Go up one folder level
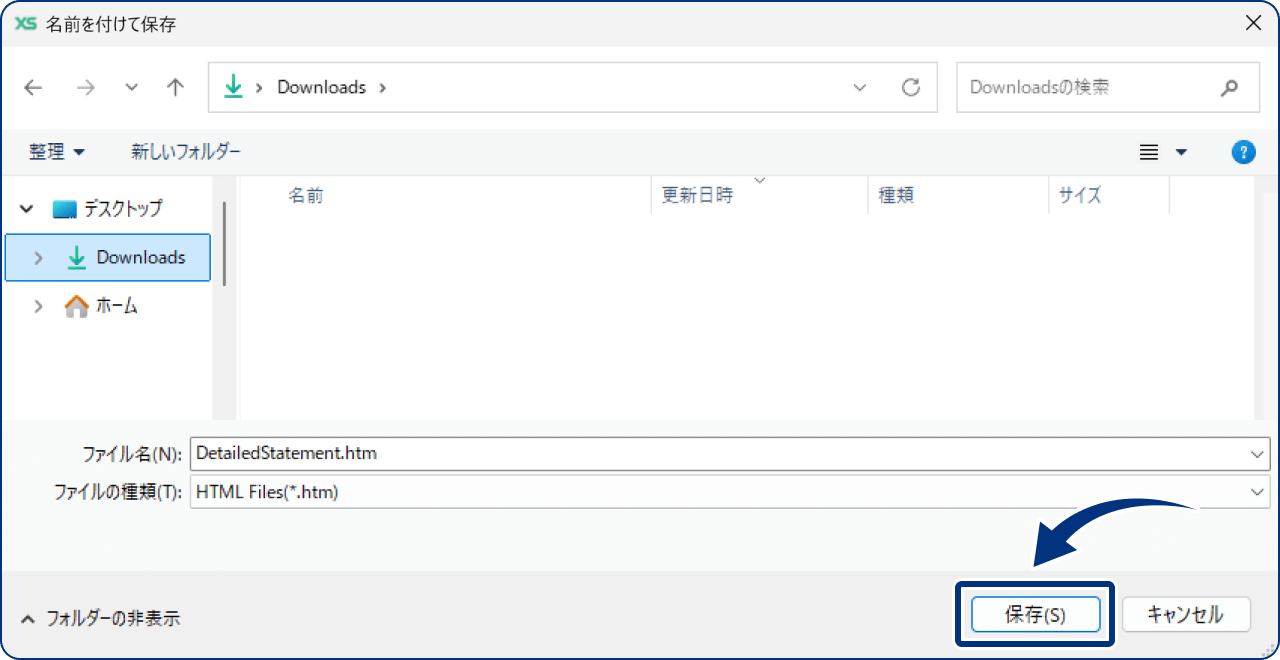Screen dimensions: 1280x660 coord(176,88)
